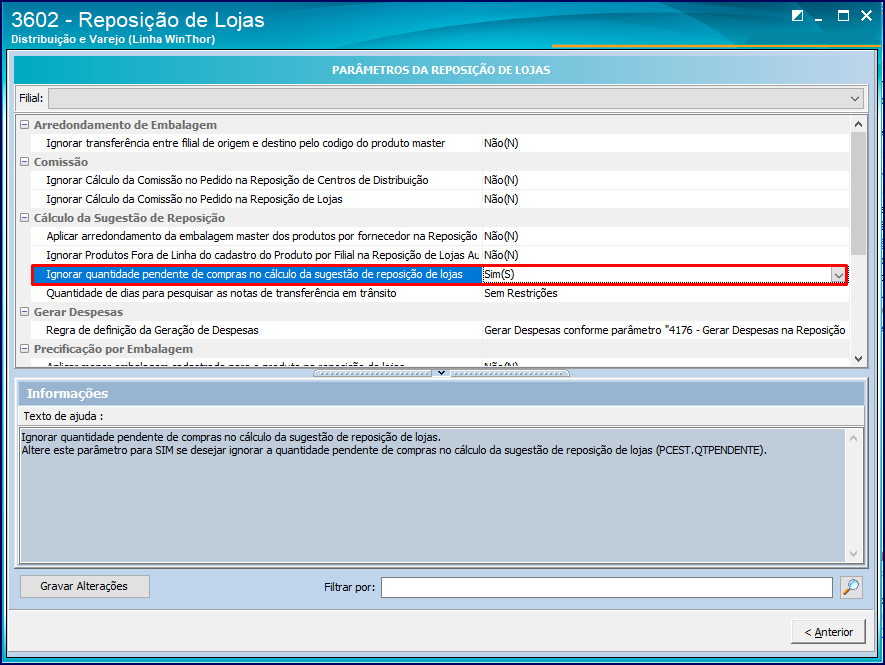The image size is (885, 665).
Task: Click the Filtrar por input field
Action: click(x=607, y=587)
